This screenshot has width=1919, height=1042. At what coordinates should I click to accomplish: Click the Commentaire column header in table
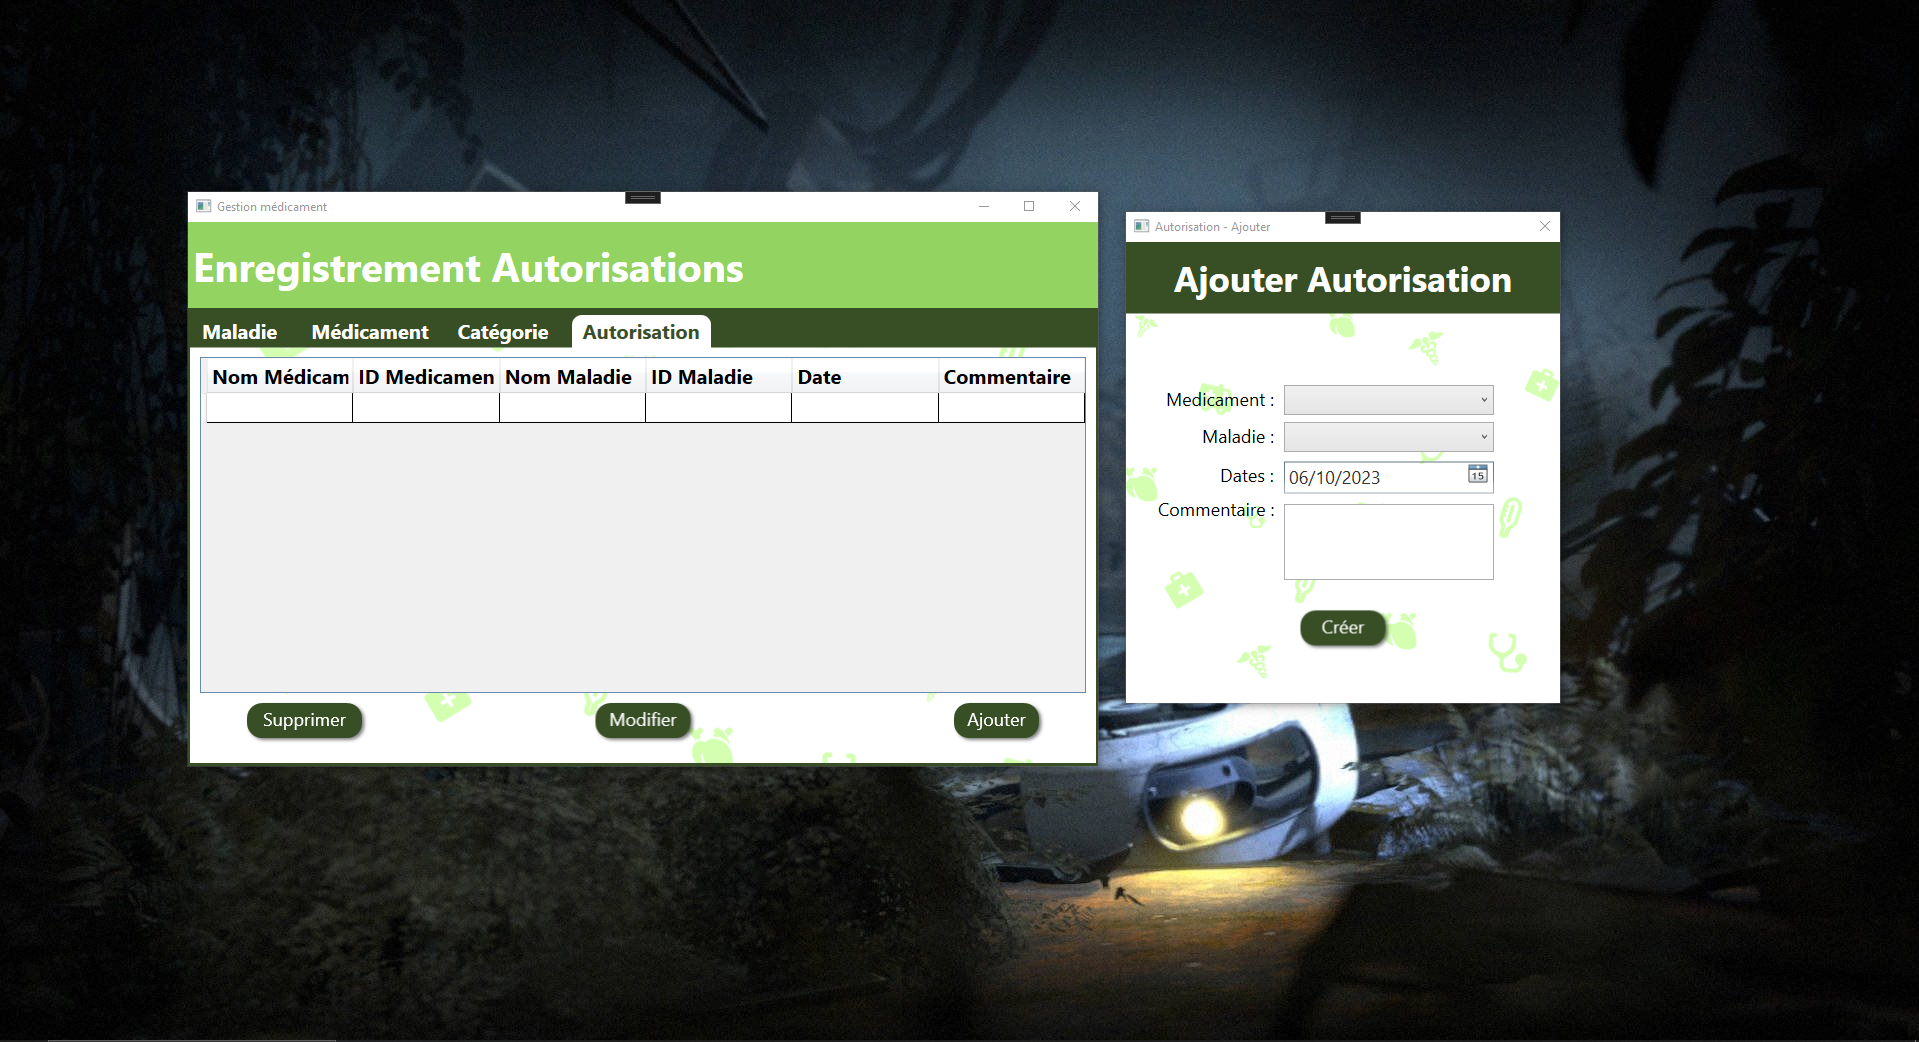pos(1011,377)
